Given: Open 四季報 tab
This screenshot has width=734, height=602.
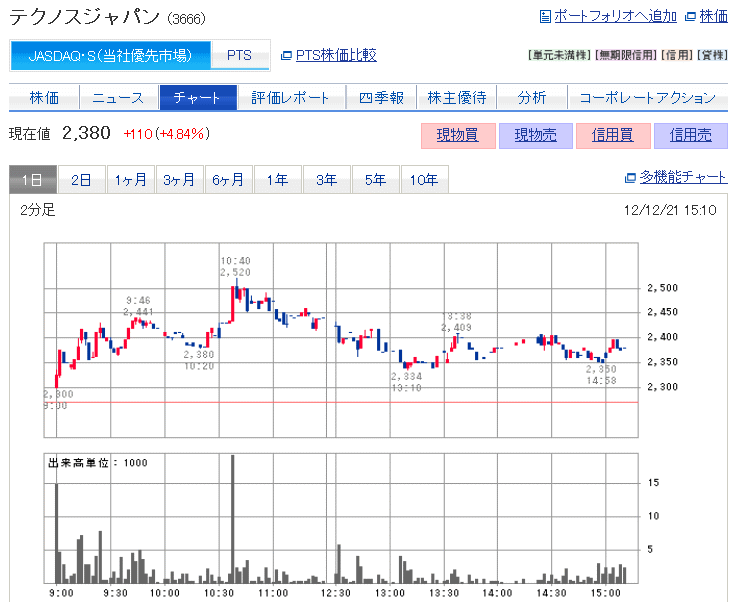Looking at the screenshot, I should click(x=381, y=97).
